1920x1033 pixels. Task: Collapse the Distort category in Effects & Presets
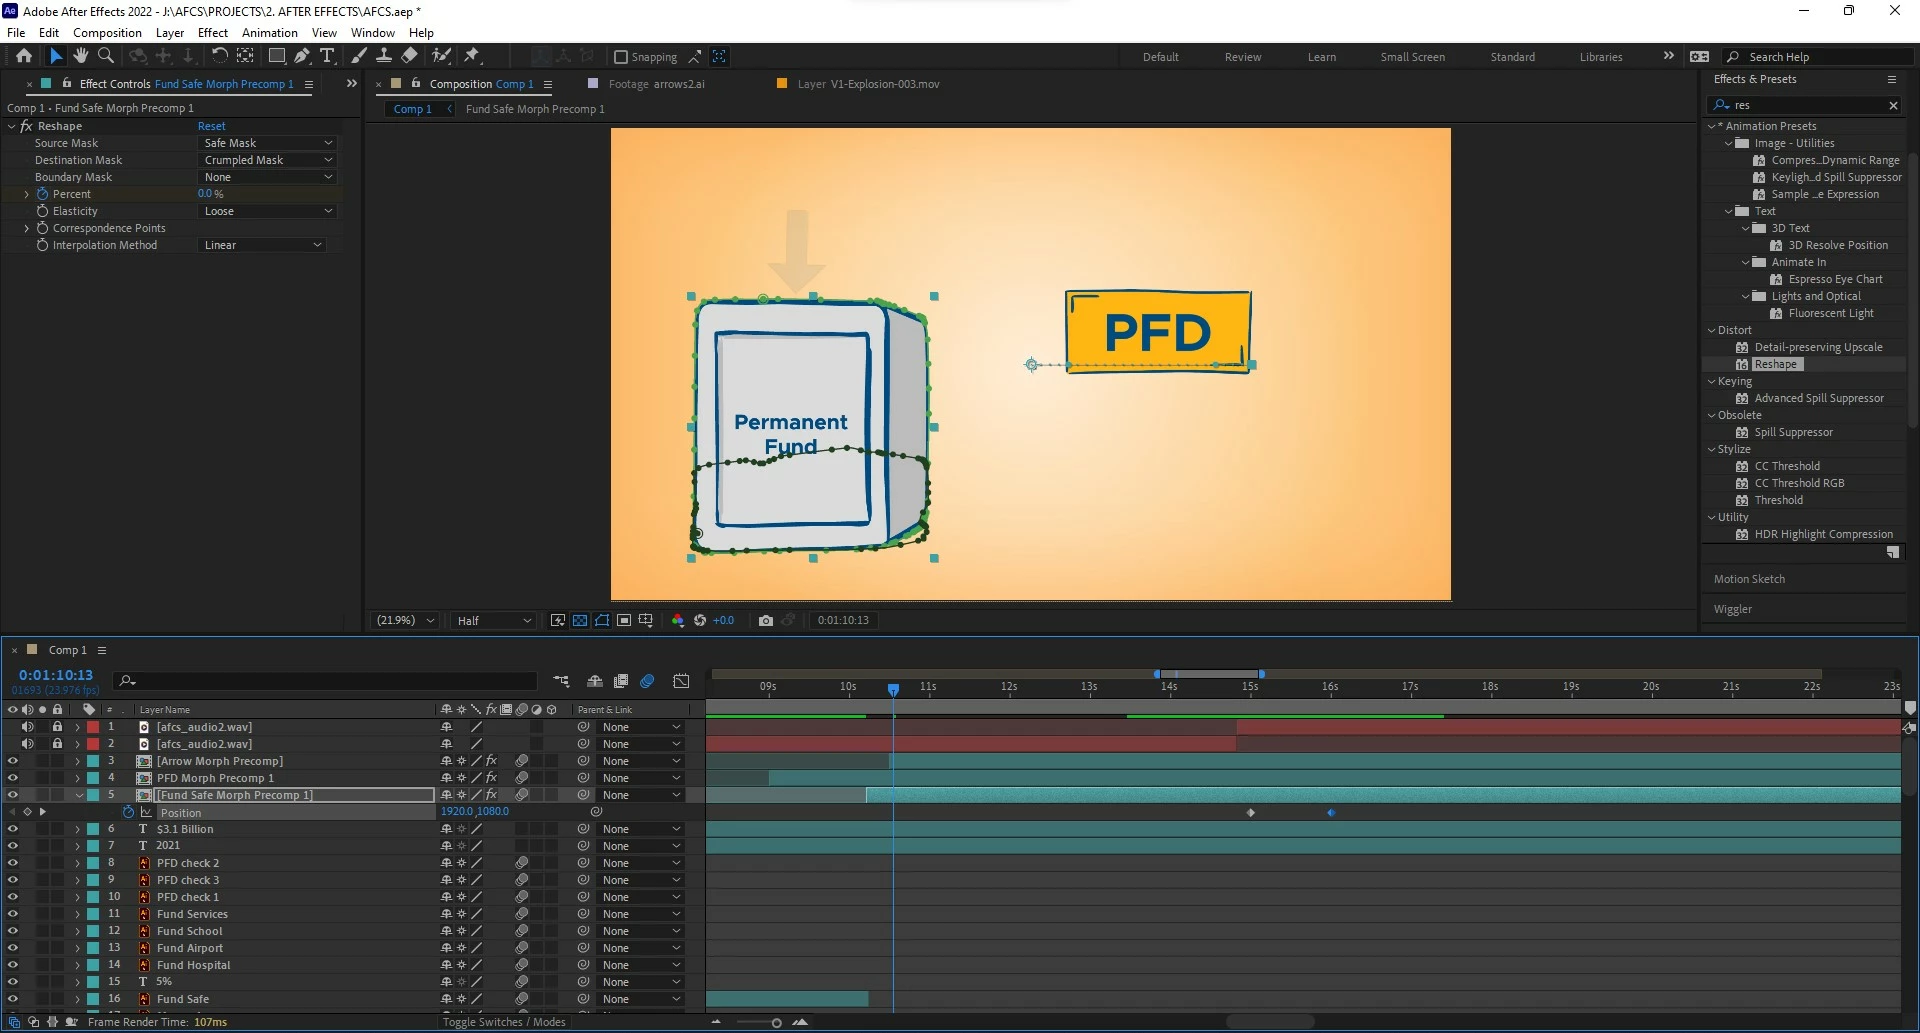1711,330
